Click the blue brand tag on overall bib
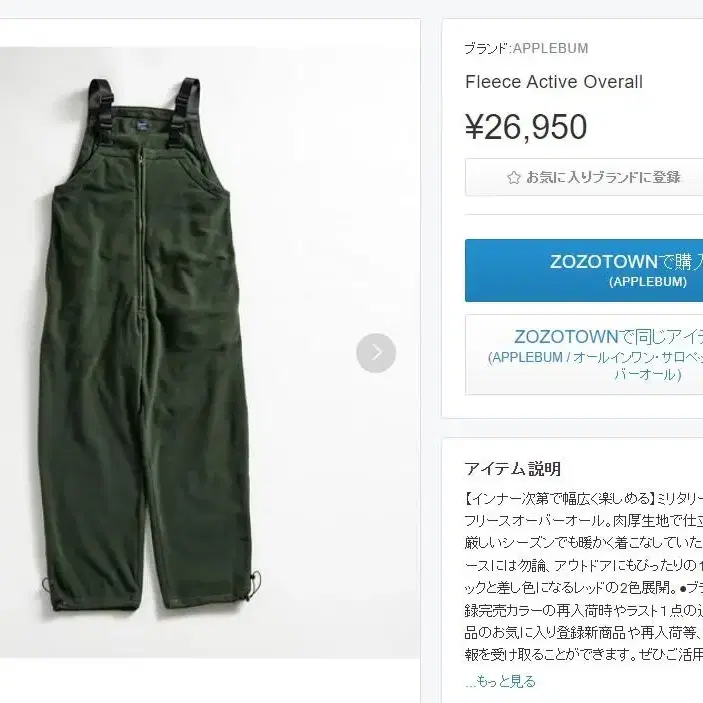 tap(143, 127)
